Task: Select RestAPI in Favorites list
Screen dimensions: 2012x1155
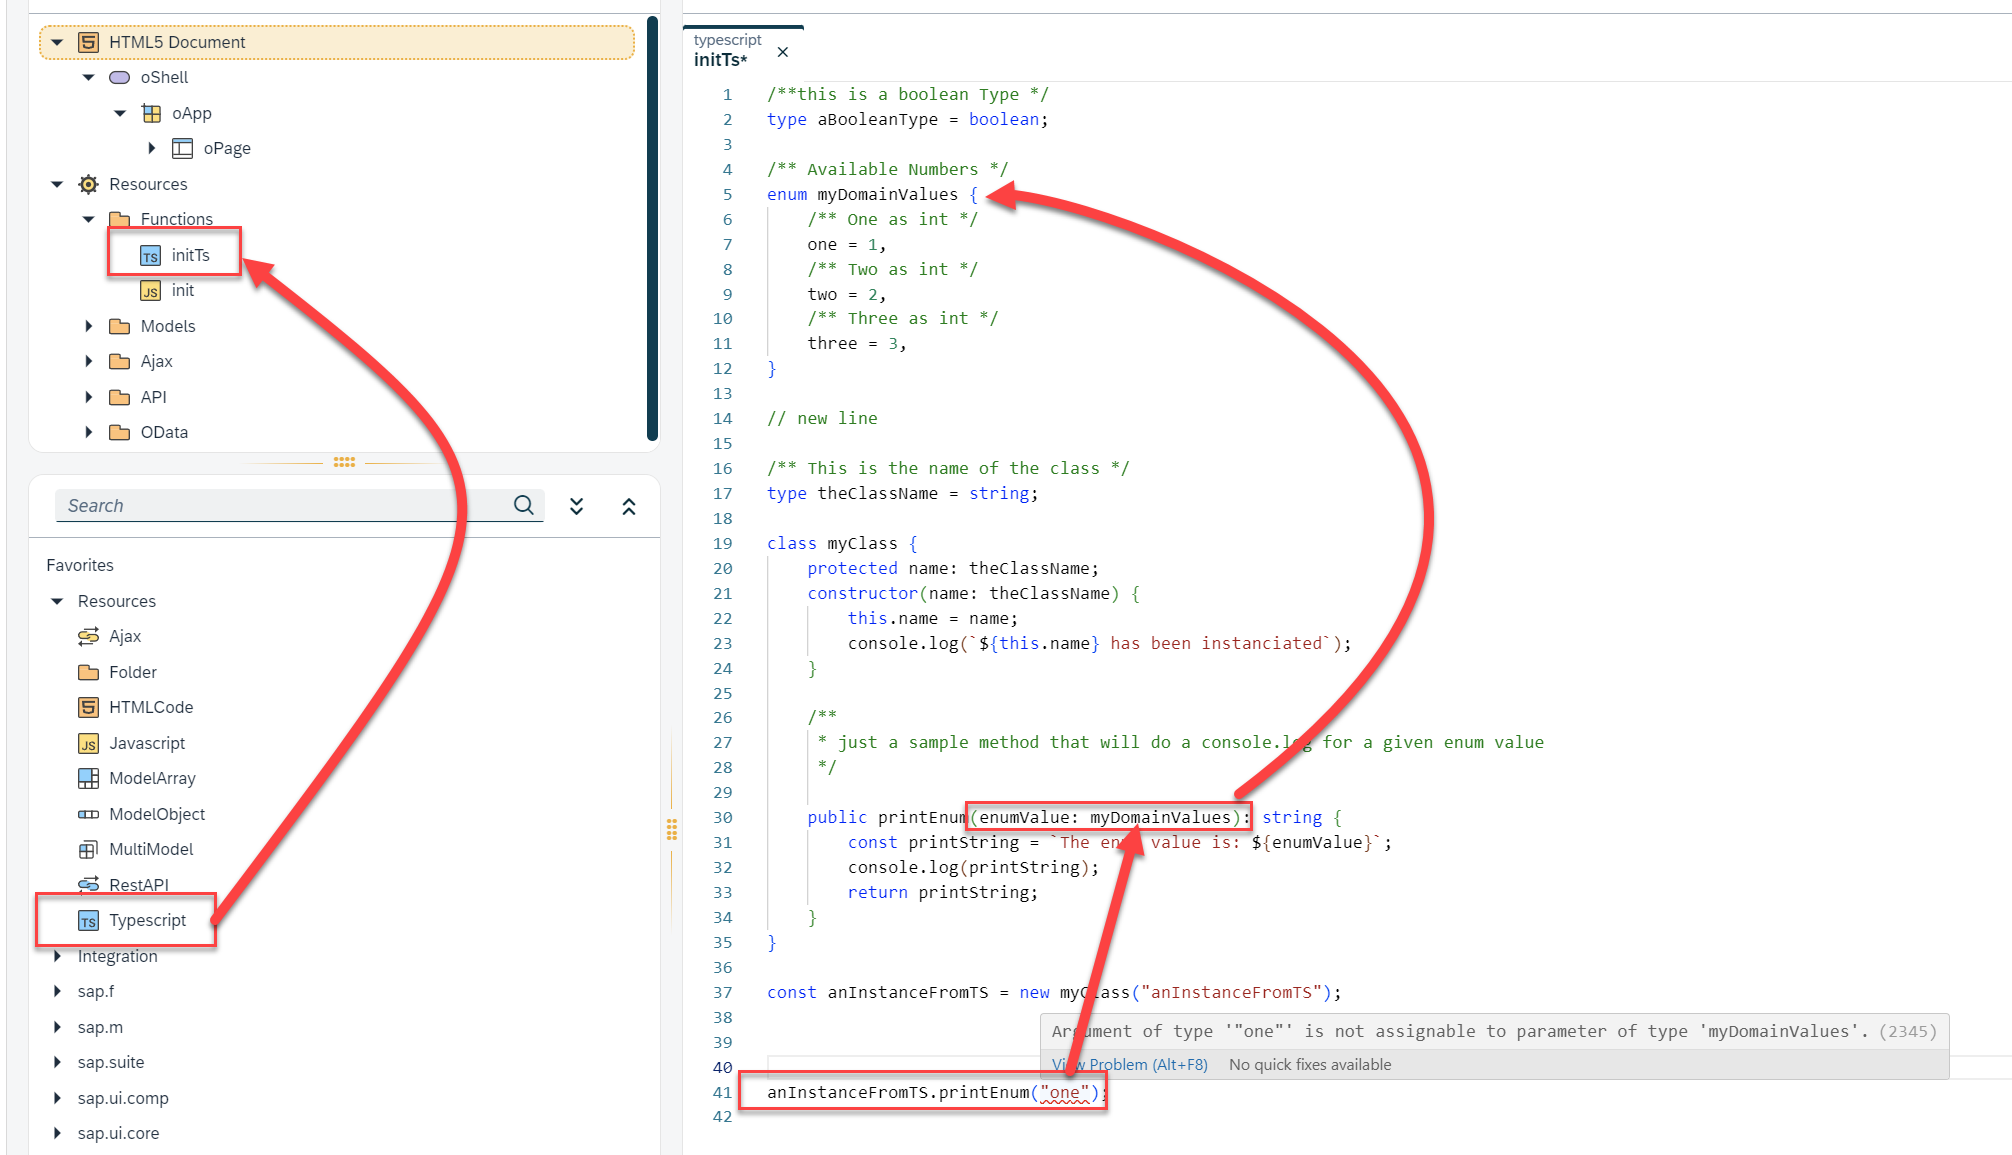Action: pos(139,885)
